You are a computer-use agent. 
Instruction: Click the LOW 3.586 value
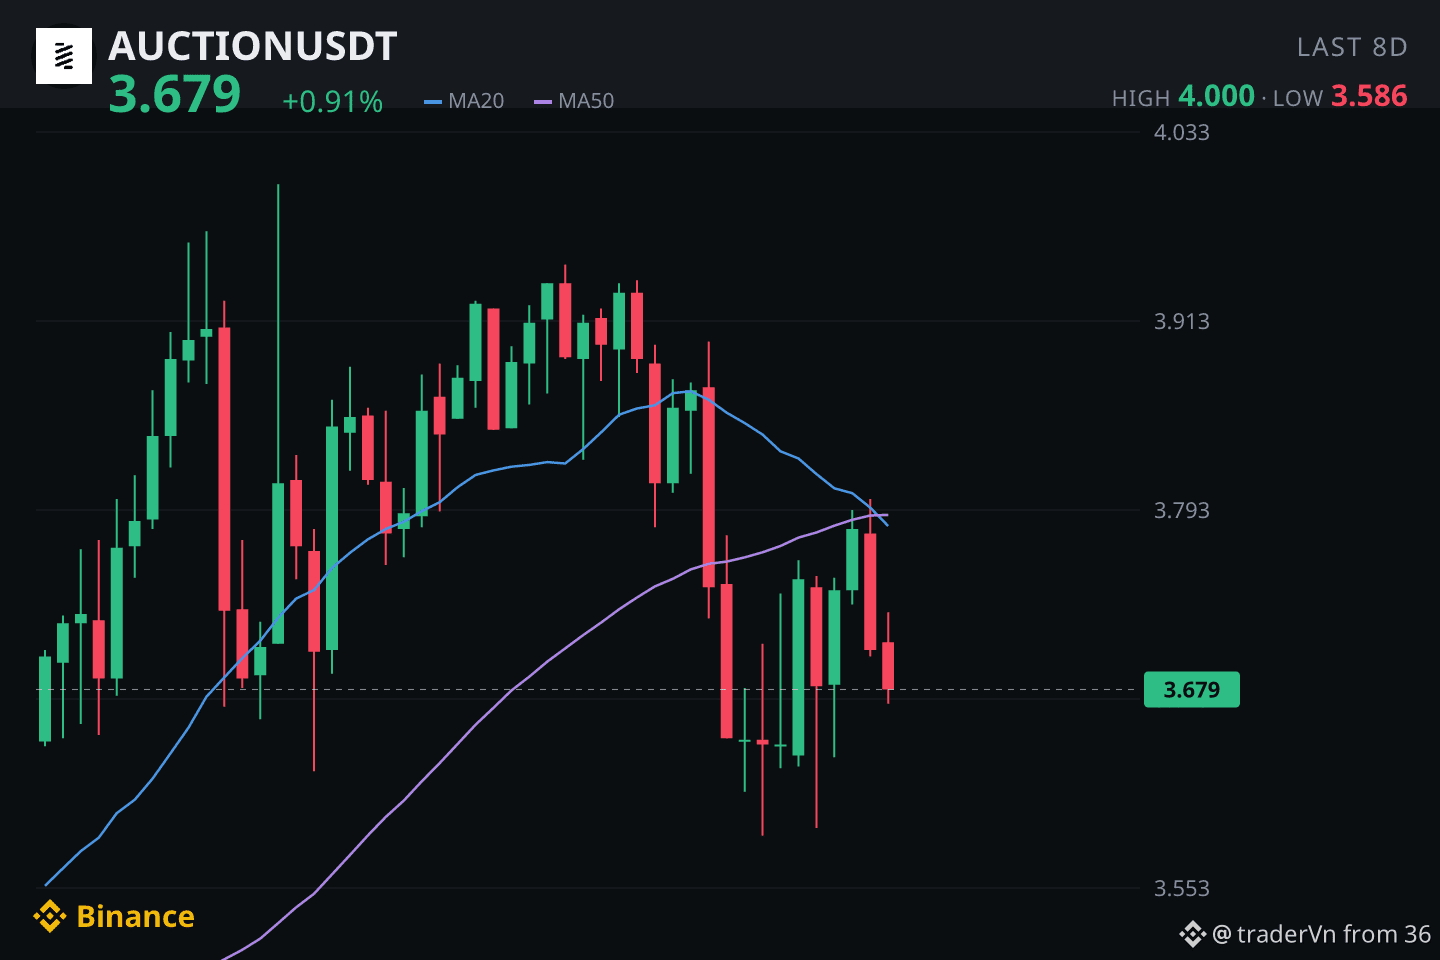coord(1369,96)
